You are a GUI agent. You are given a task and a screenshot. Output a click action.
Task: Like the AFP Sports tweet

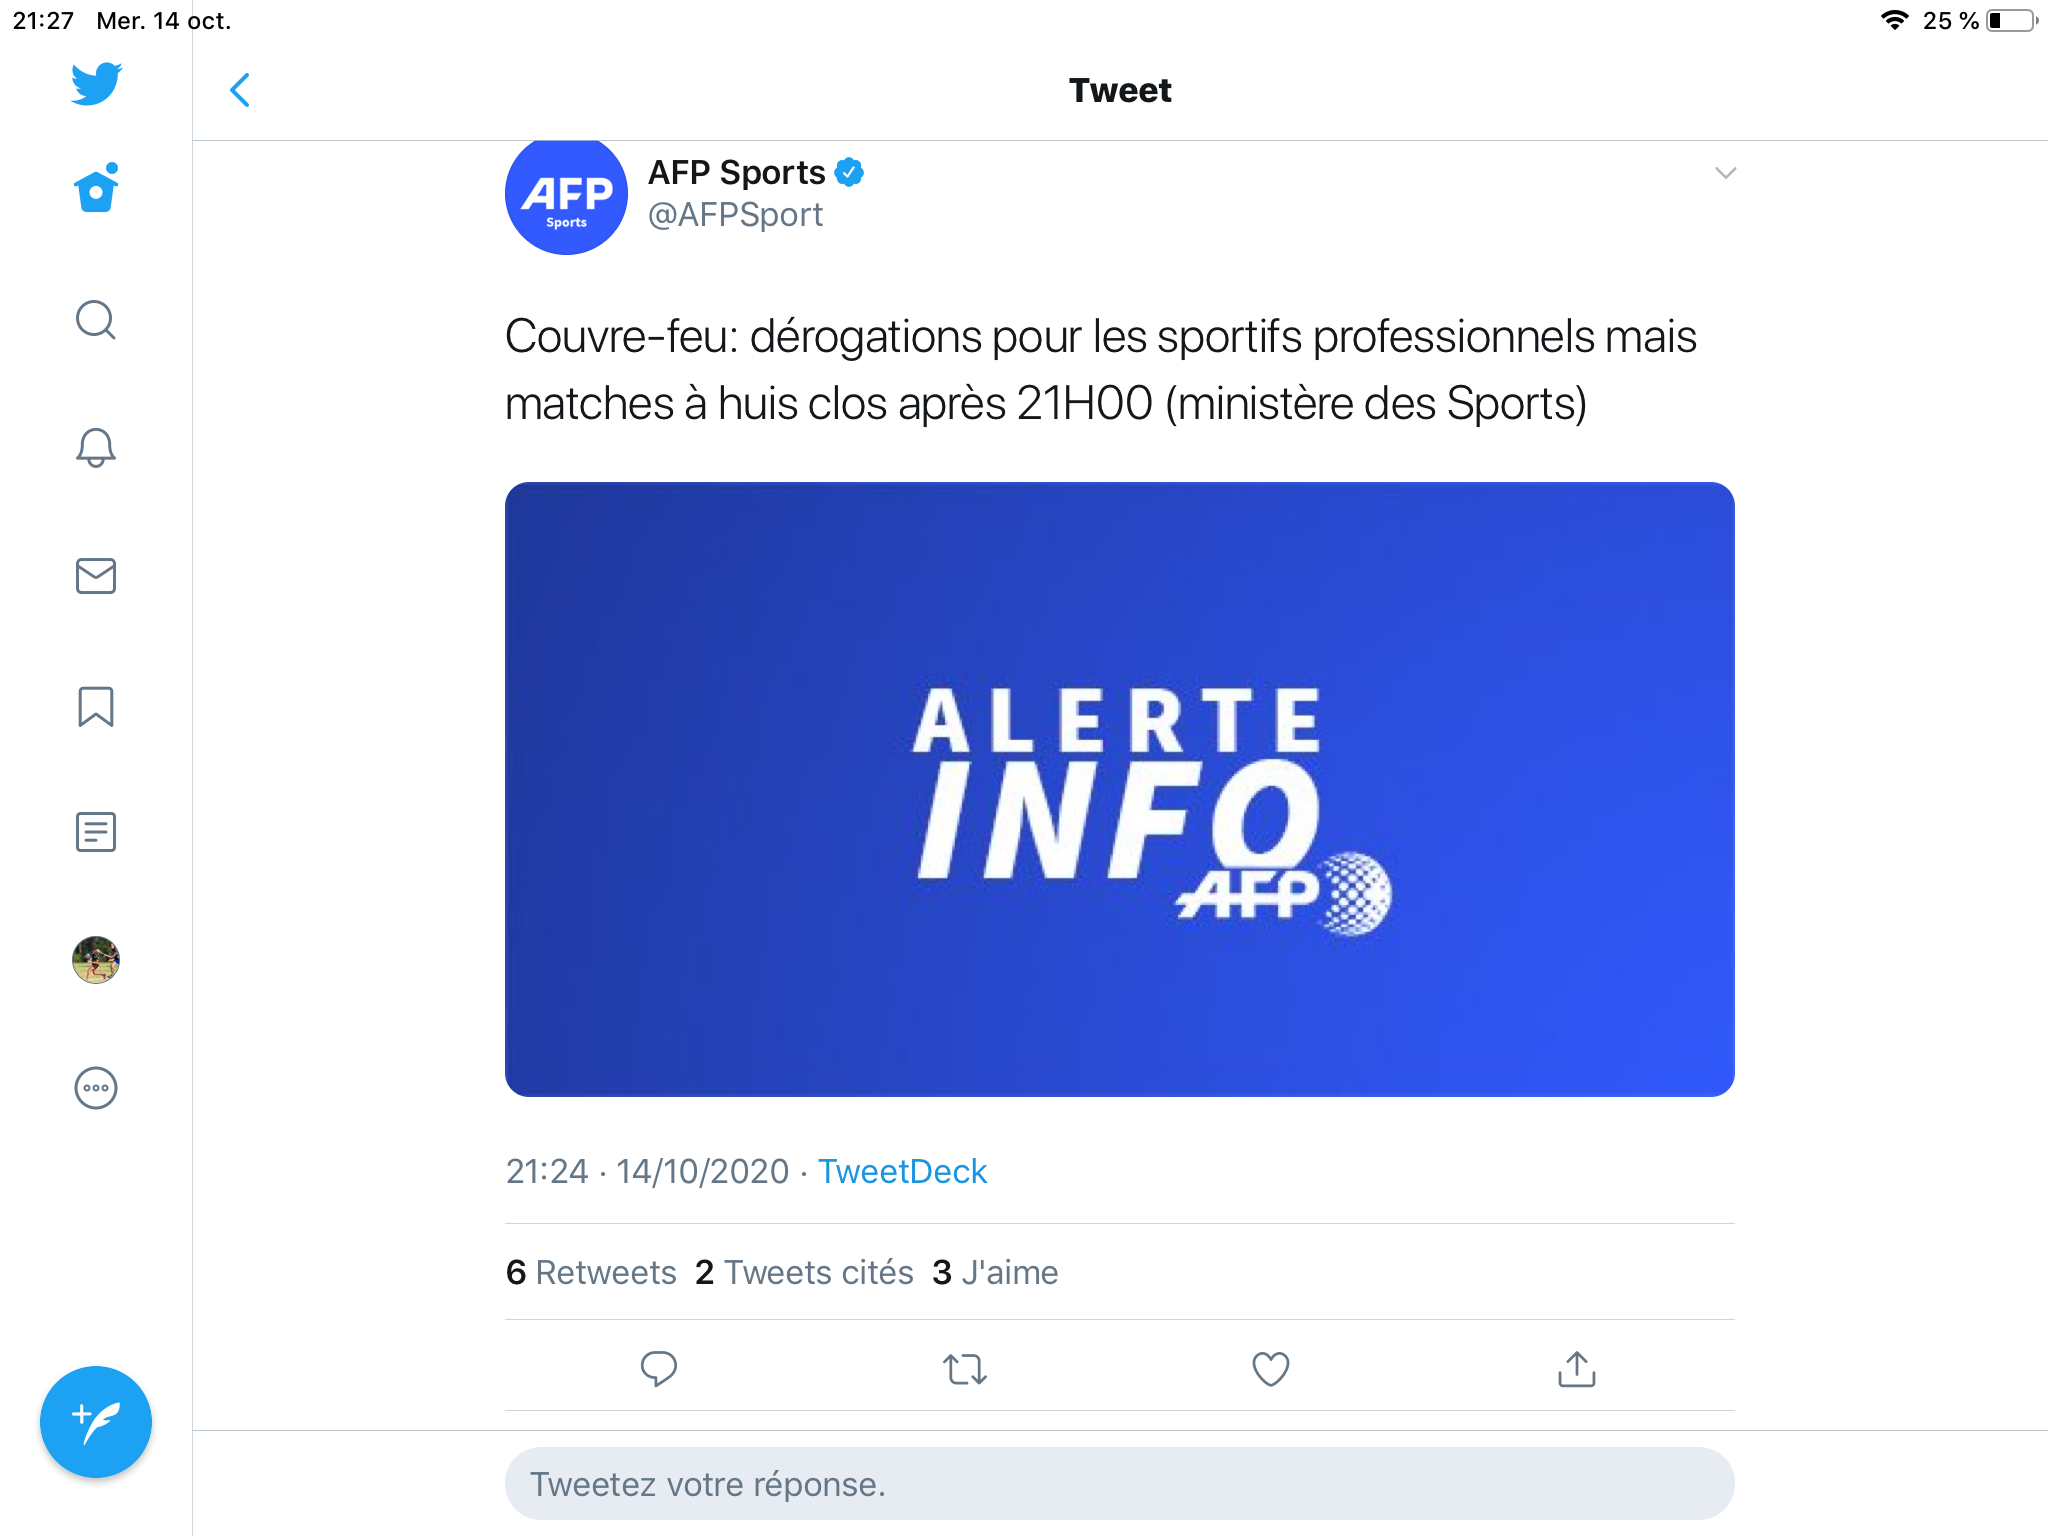pyautogui.click(x=1270, y=1368)
